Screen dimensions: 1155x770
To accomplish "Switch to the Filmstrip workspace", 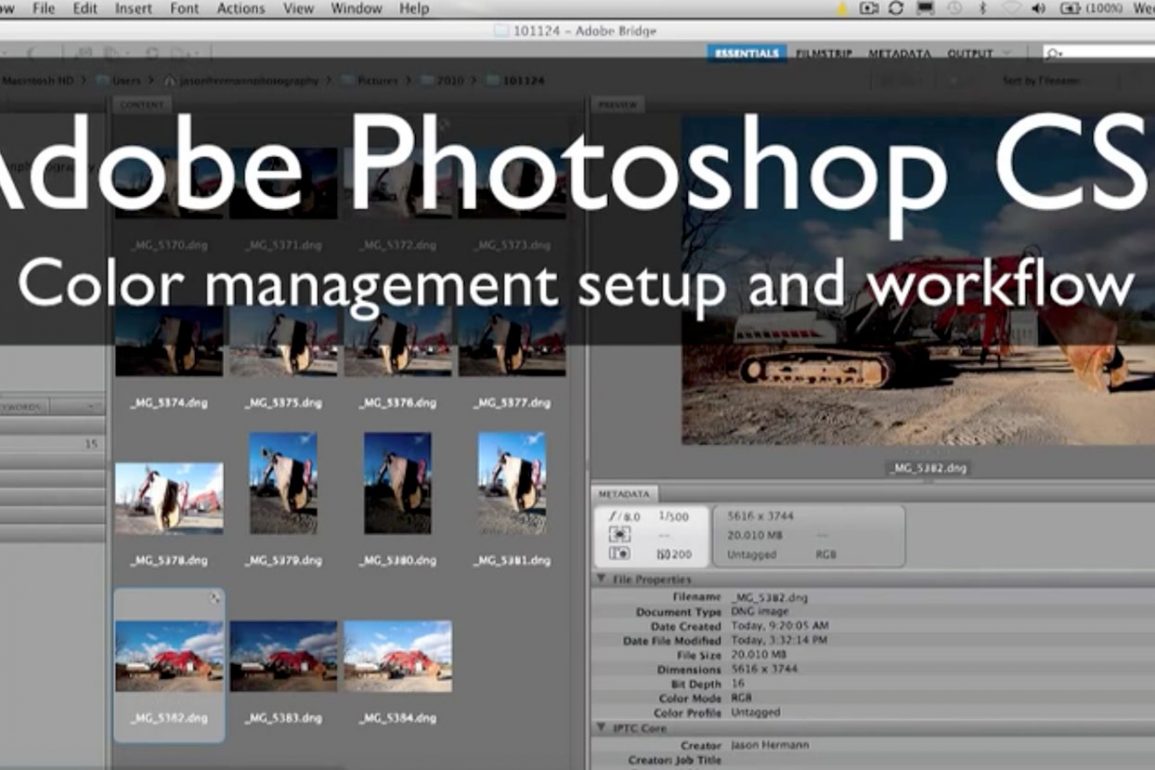I will pyautogui.click(x=824, y=53).
